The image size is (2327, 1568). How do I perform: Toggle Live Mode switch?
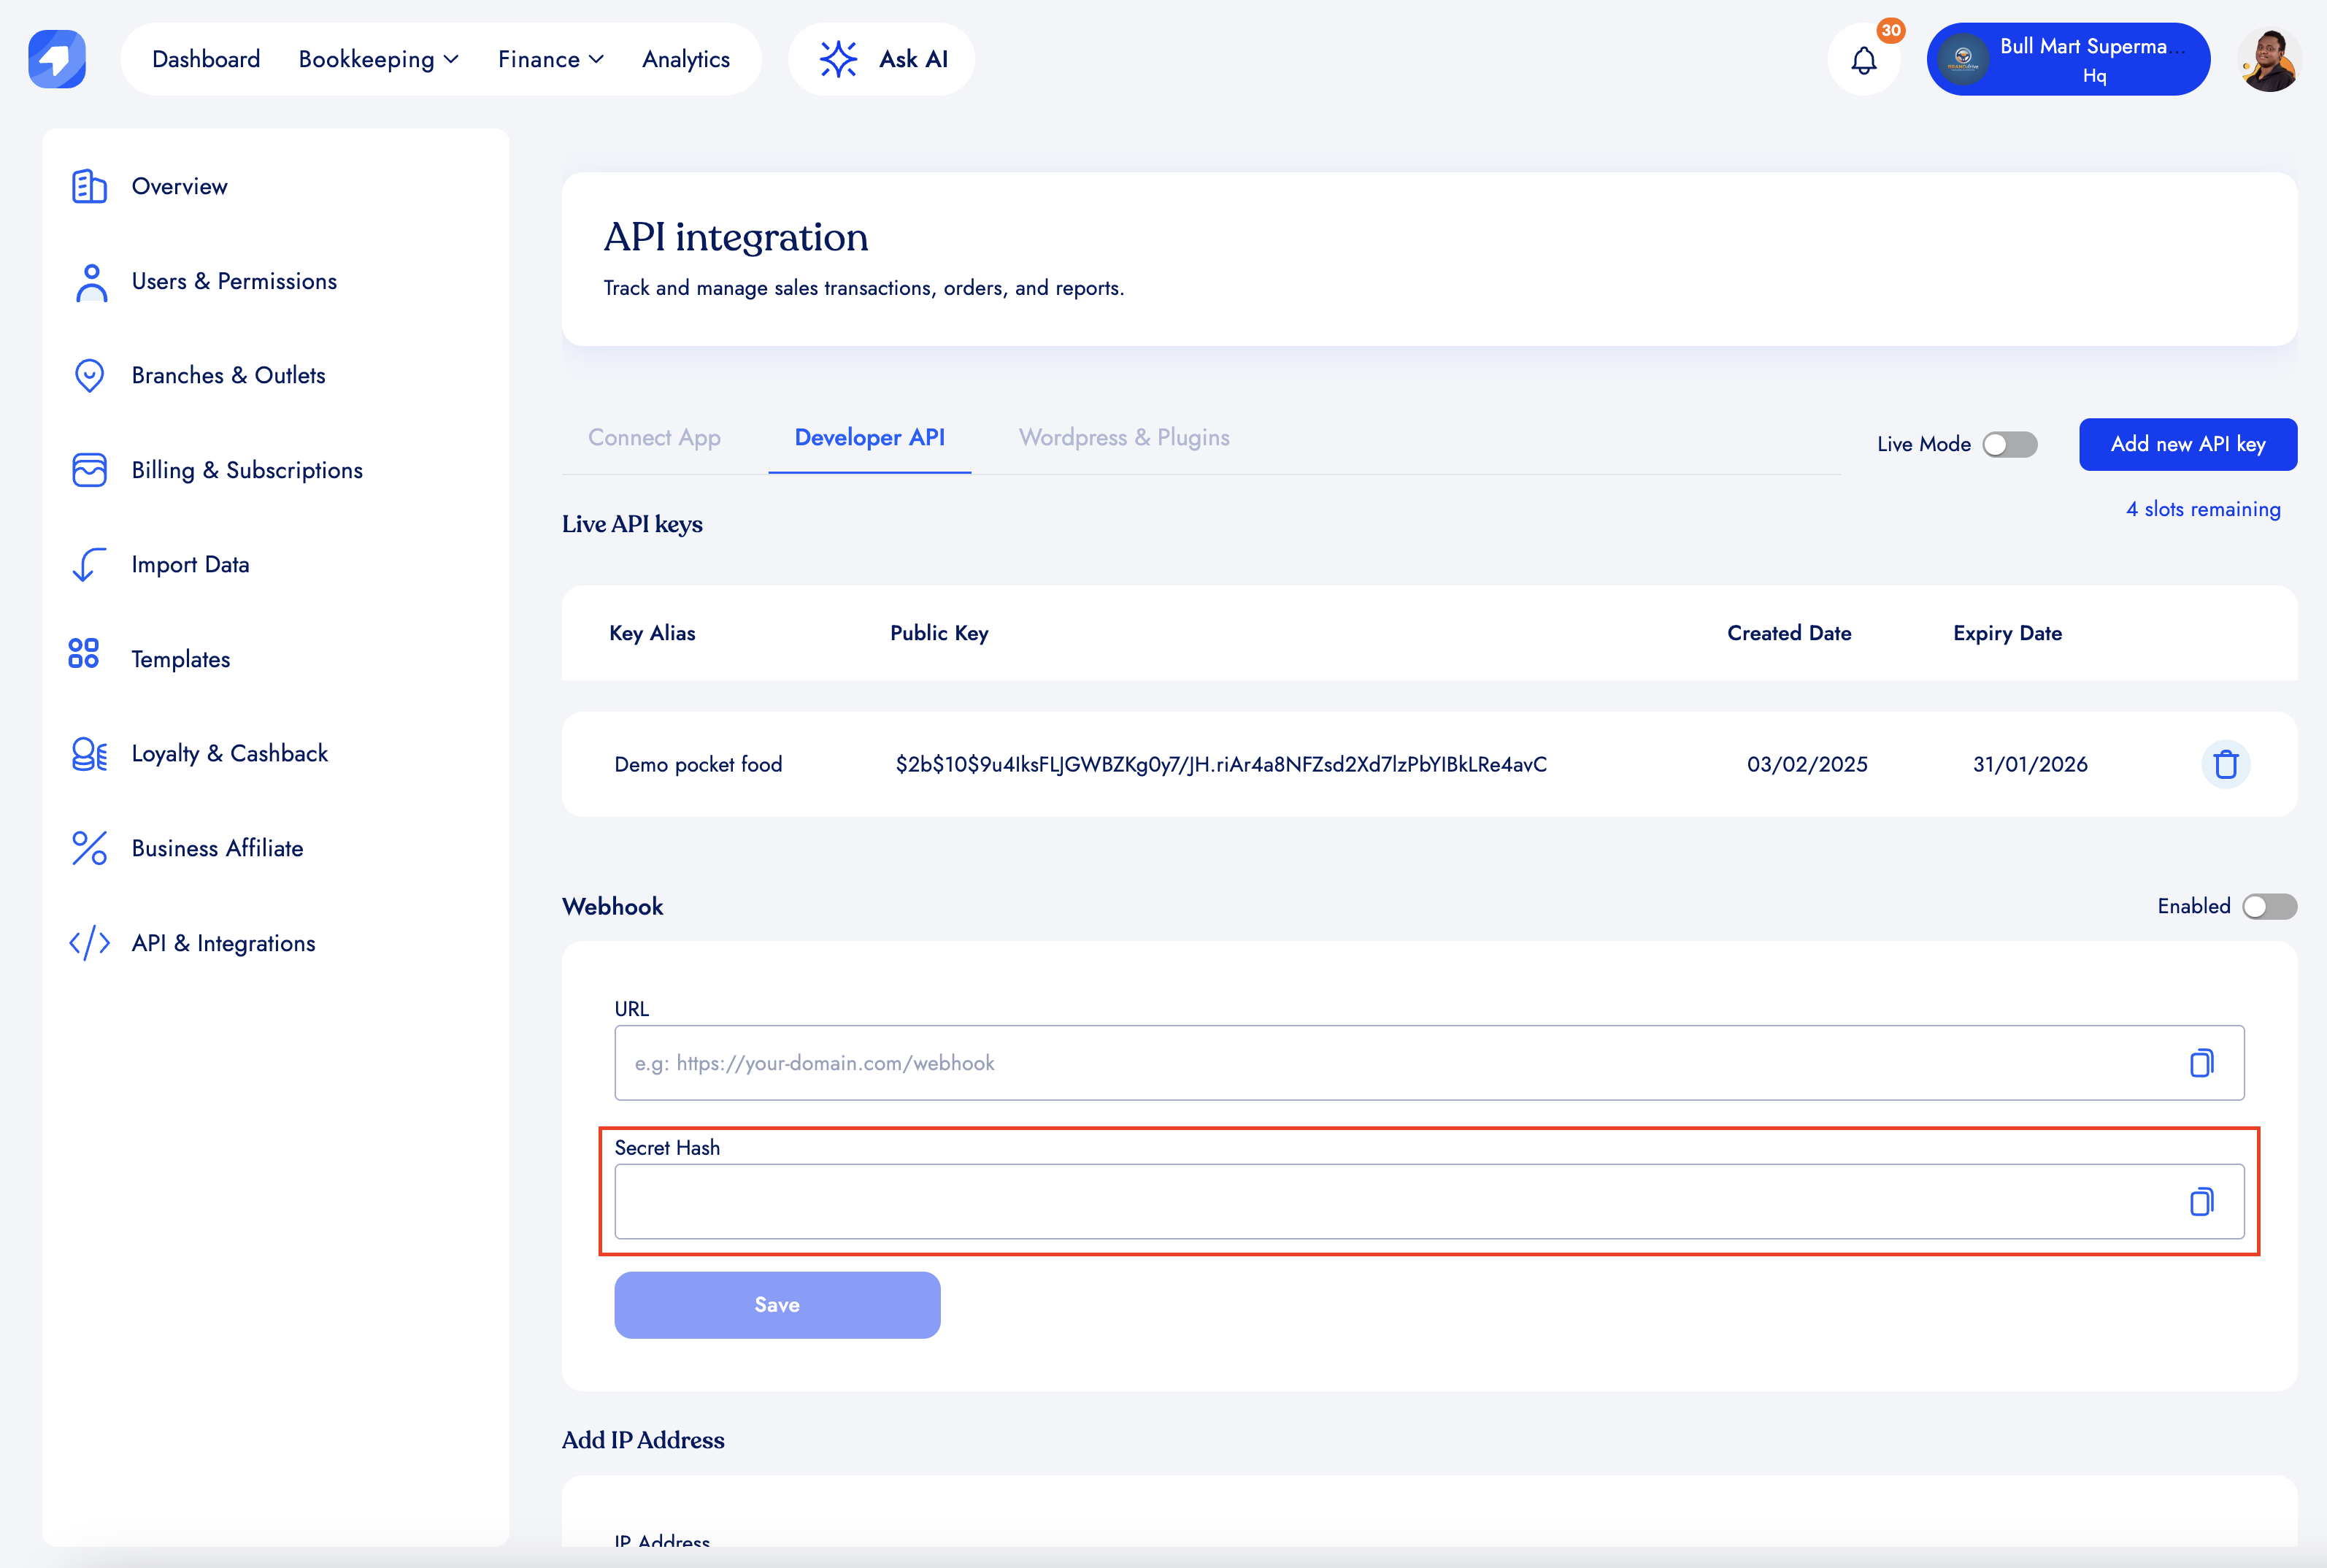(2009, 445)
